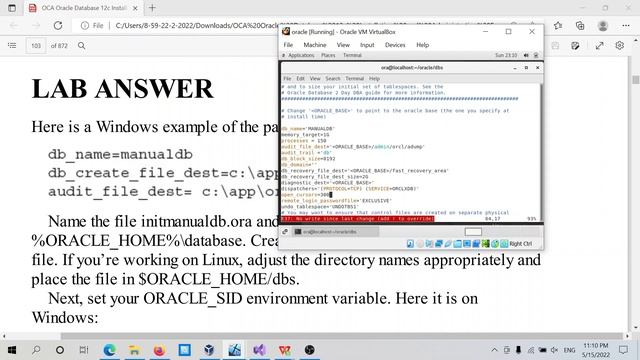Open Windows taskbar search

[x=36, y=350]
